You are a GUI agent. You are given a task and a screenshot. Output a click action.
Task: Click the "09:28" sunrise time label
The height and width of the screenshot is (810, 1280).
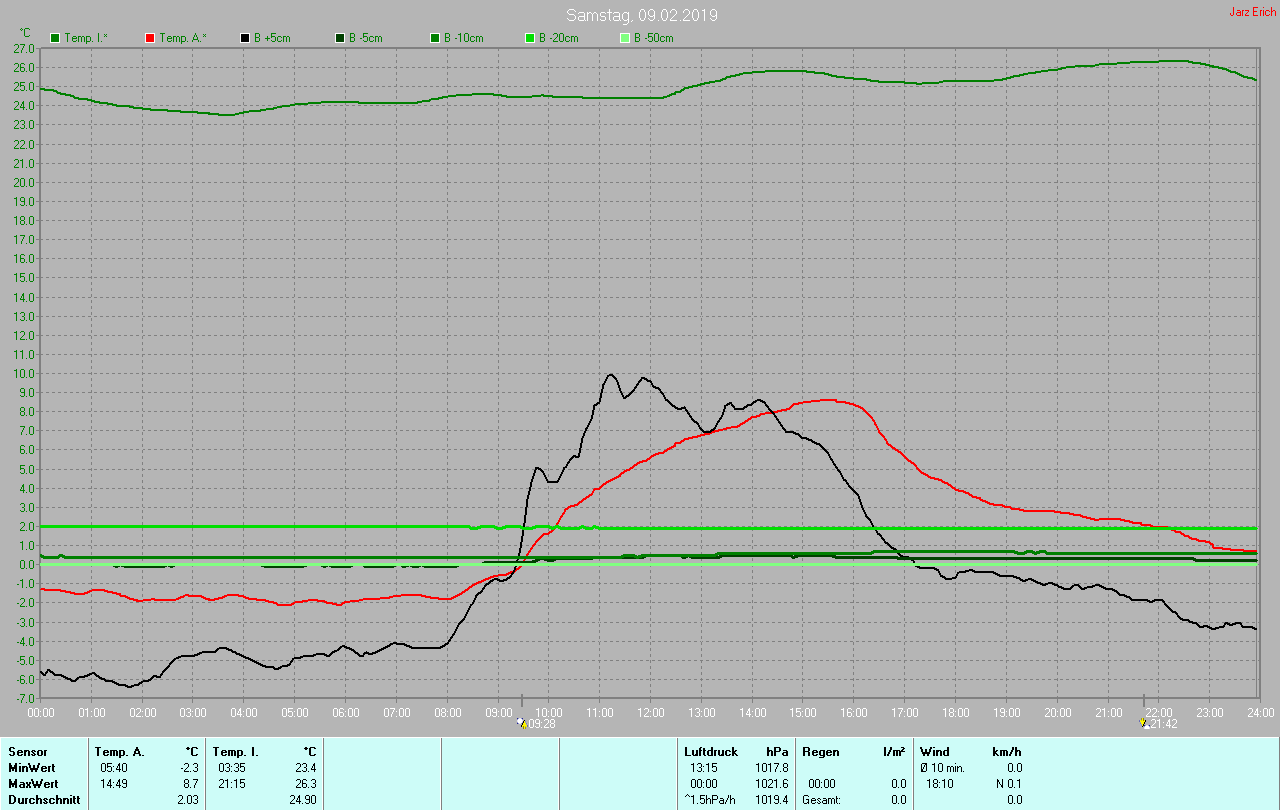tap(541, 723)
